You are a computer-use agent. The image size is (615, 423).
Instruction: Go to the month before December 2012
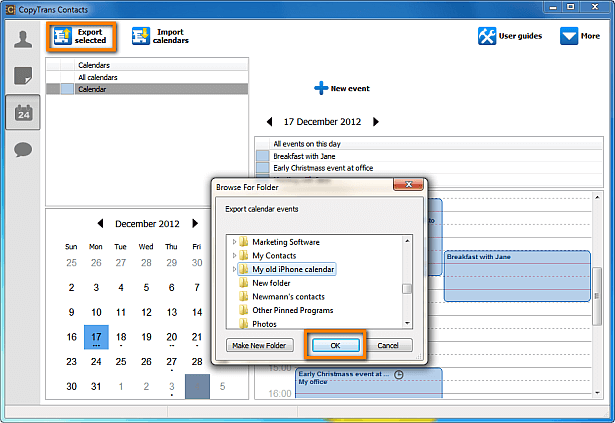(100, 224)
